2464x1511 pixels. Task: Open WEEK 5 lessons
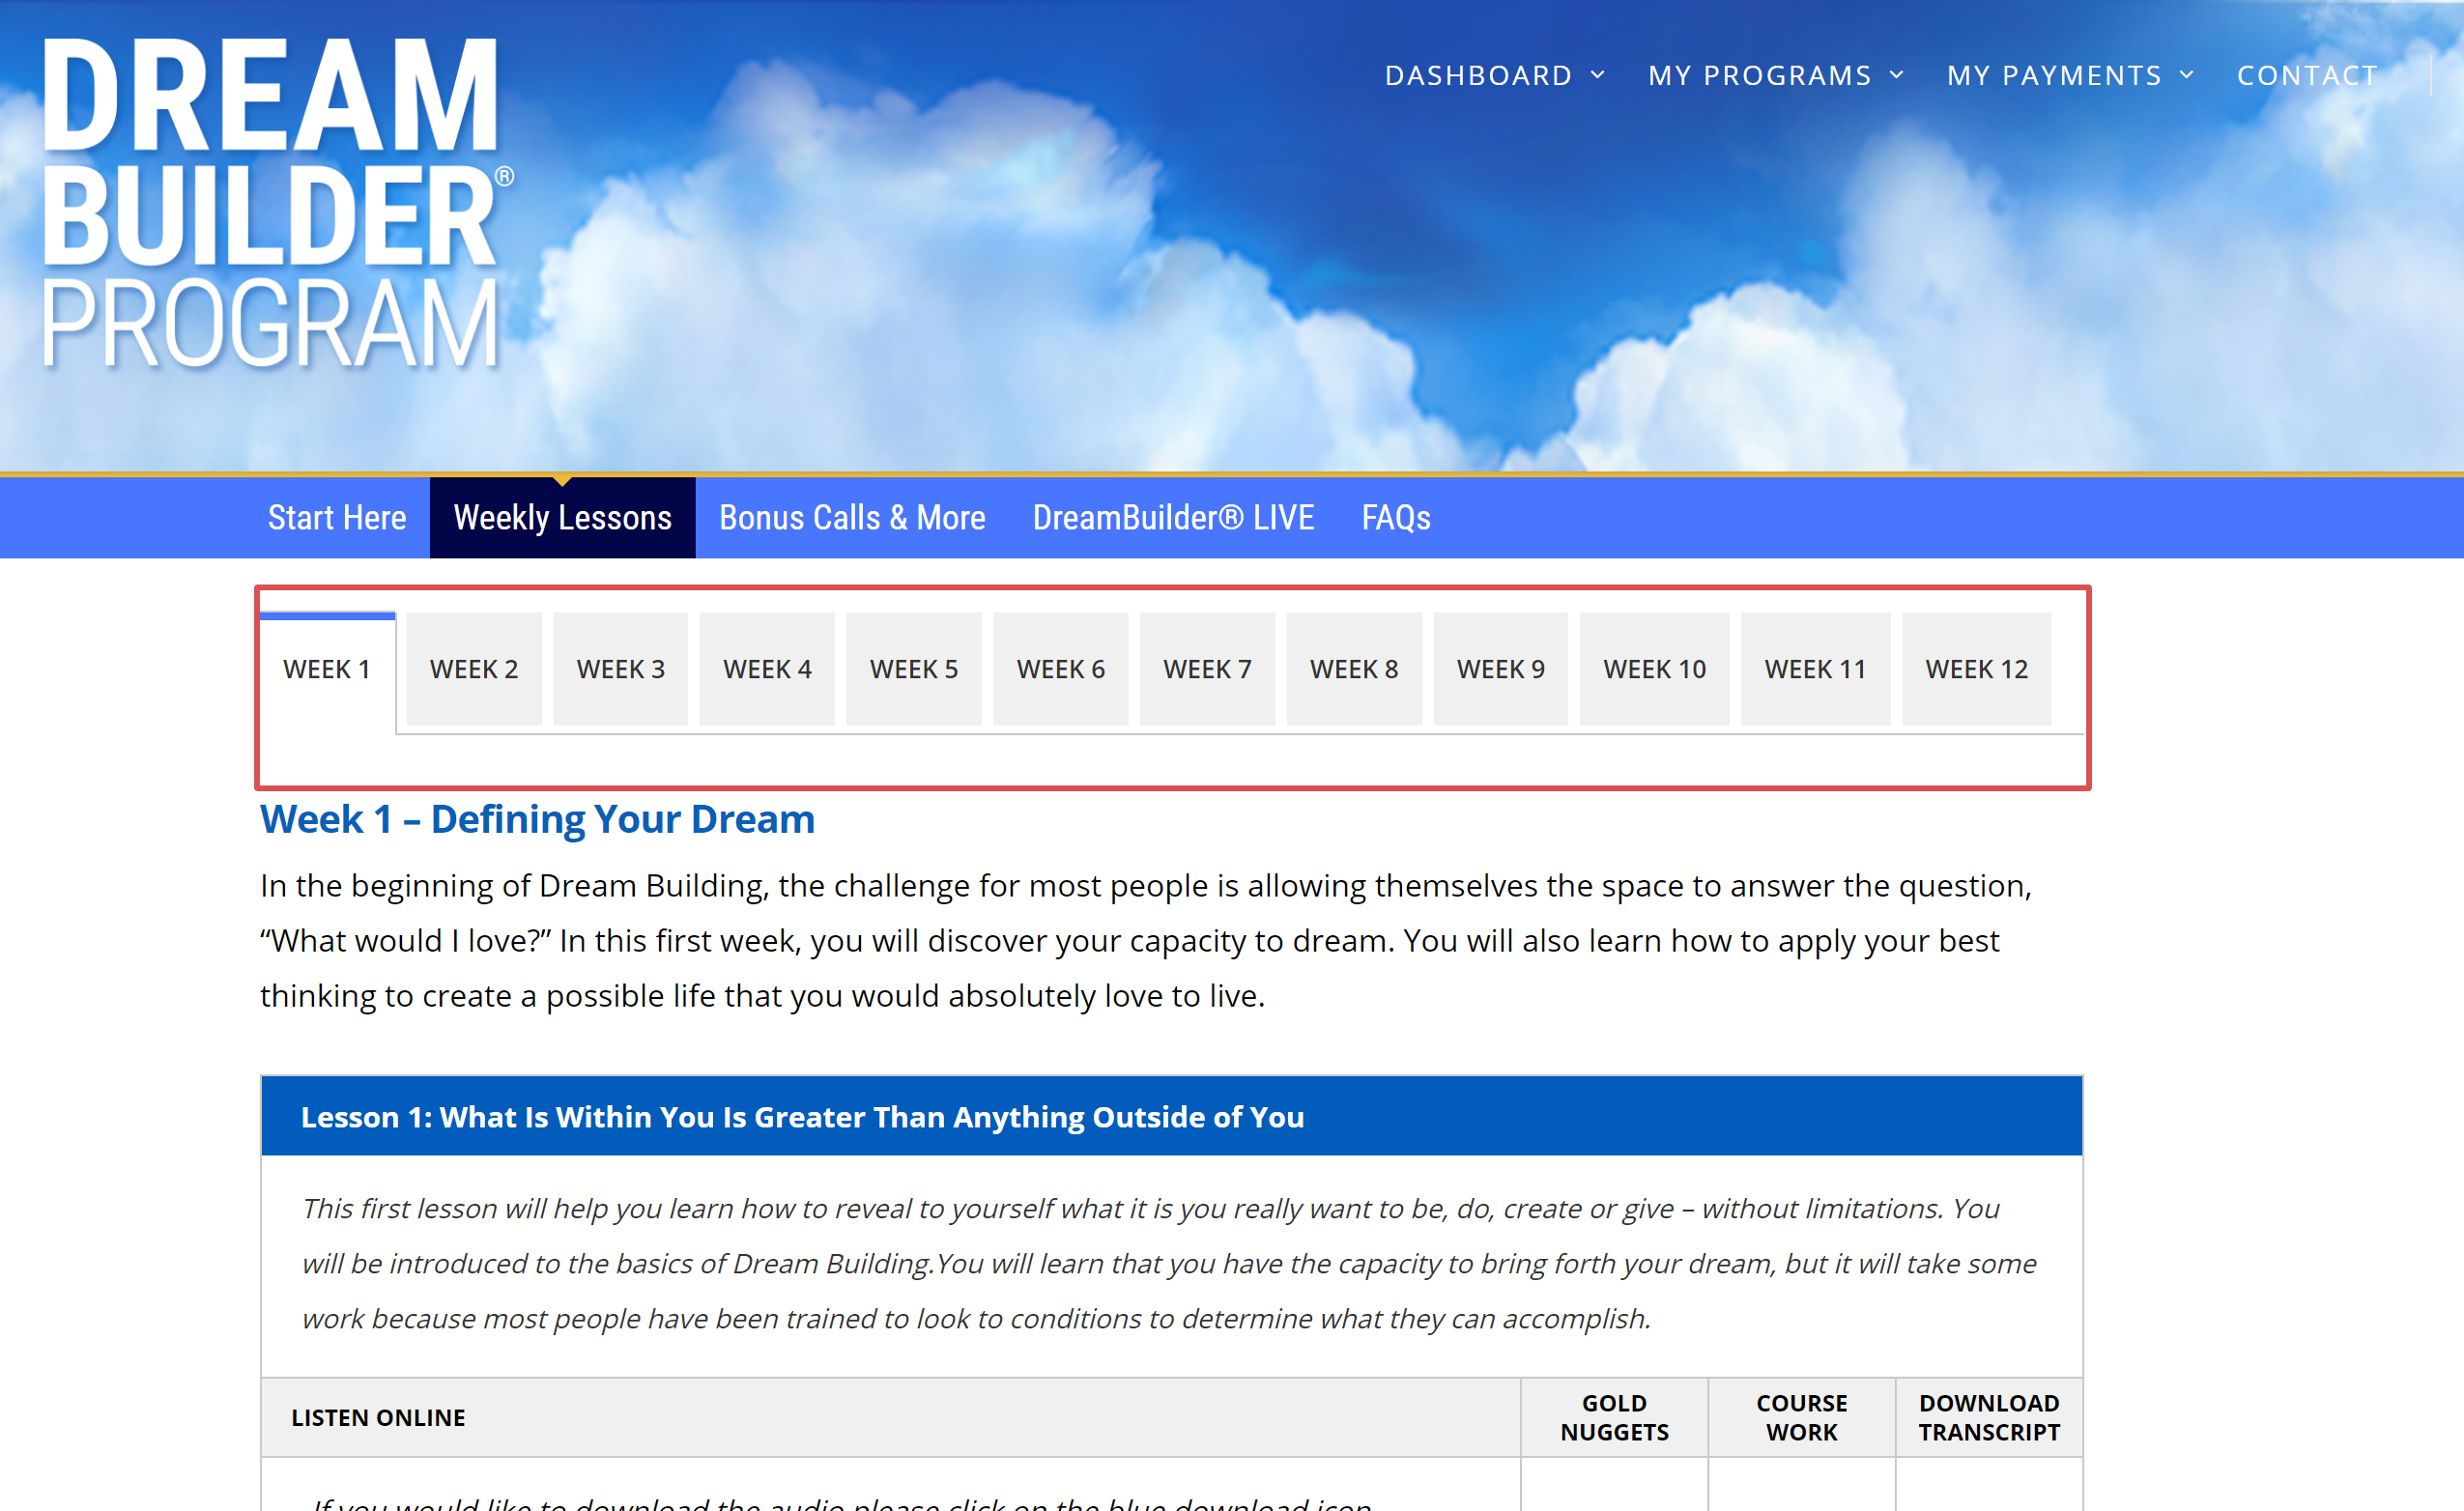click(913, 668)
